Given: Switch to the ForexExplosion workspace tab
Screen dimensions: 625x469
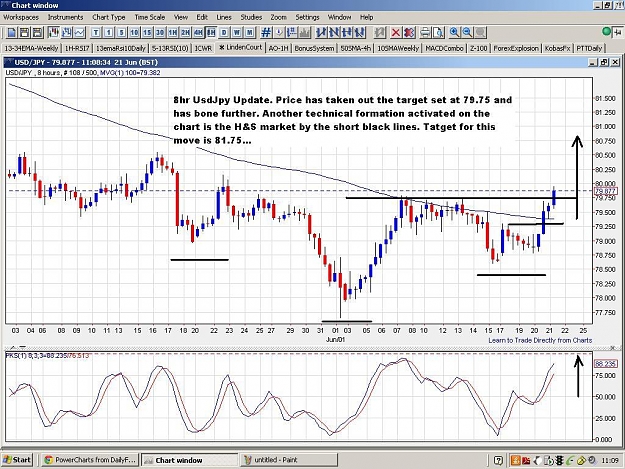Looking at the screenshot, I should (516, 48).
